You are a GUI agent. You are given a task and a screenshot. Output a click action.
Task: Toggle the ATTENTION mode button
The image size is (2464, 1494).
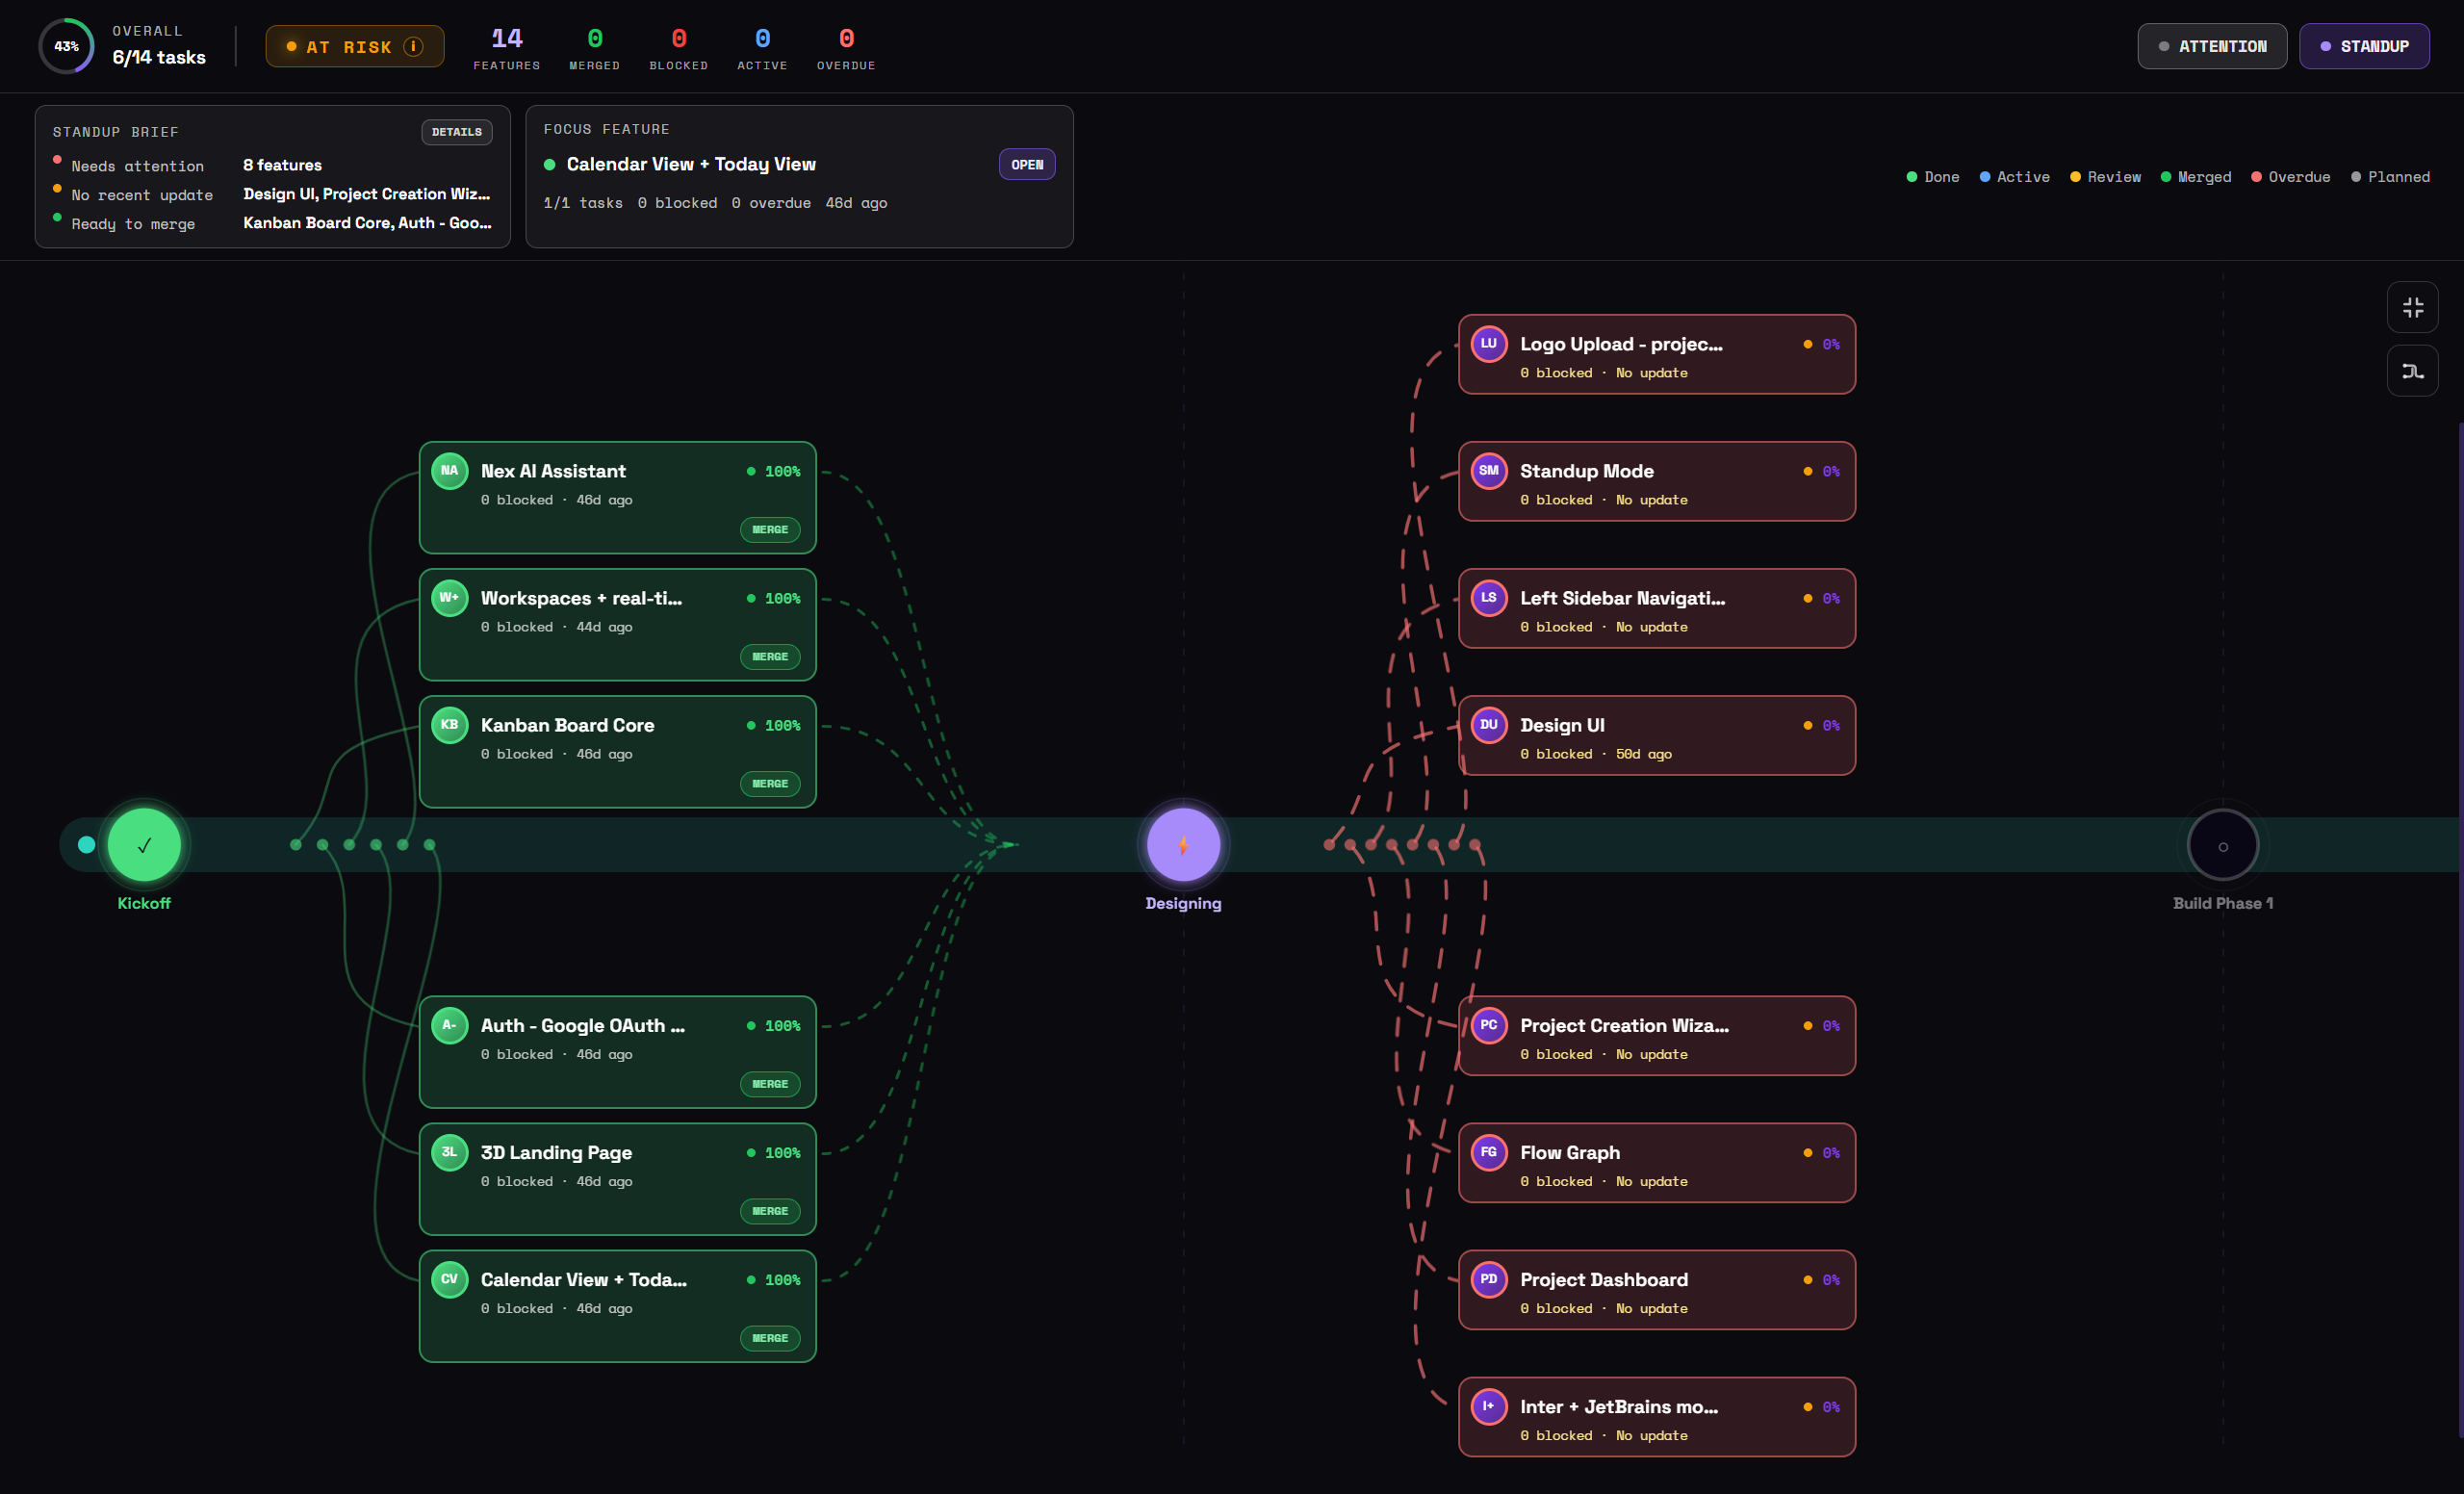tap(2212, 46)
